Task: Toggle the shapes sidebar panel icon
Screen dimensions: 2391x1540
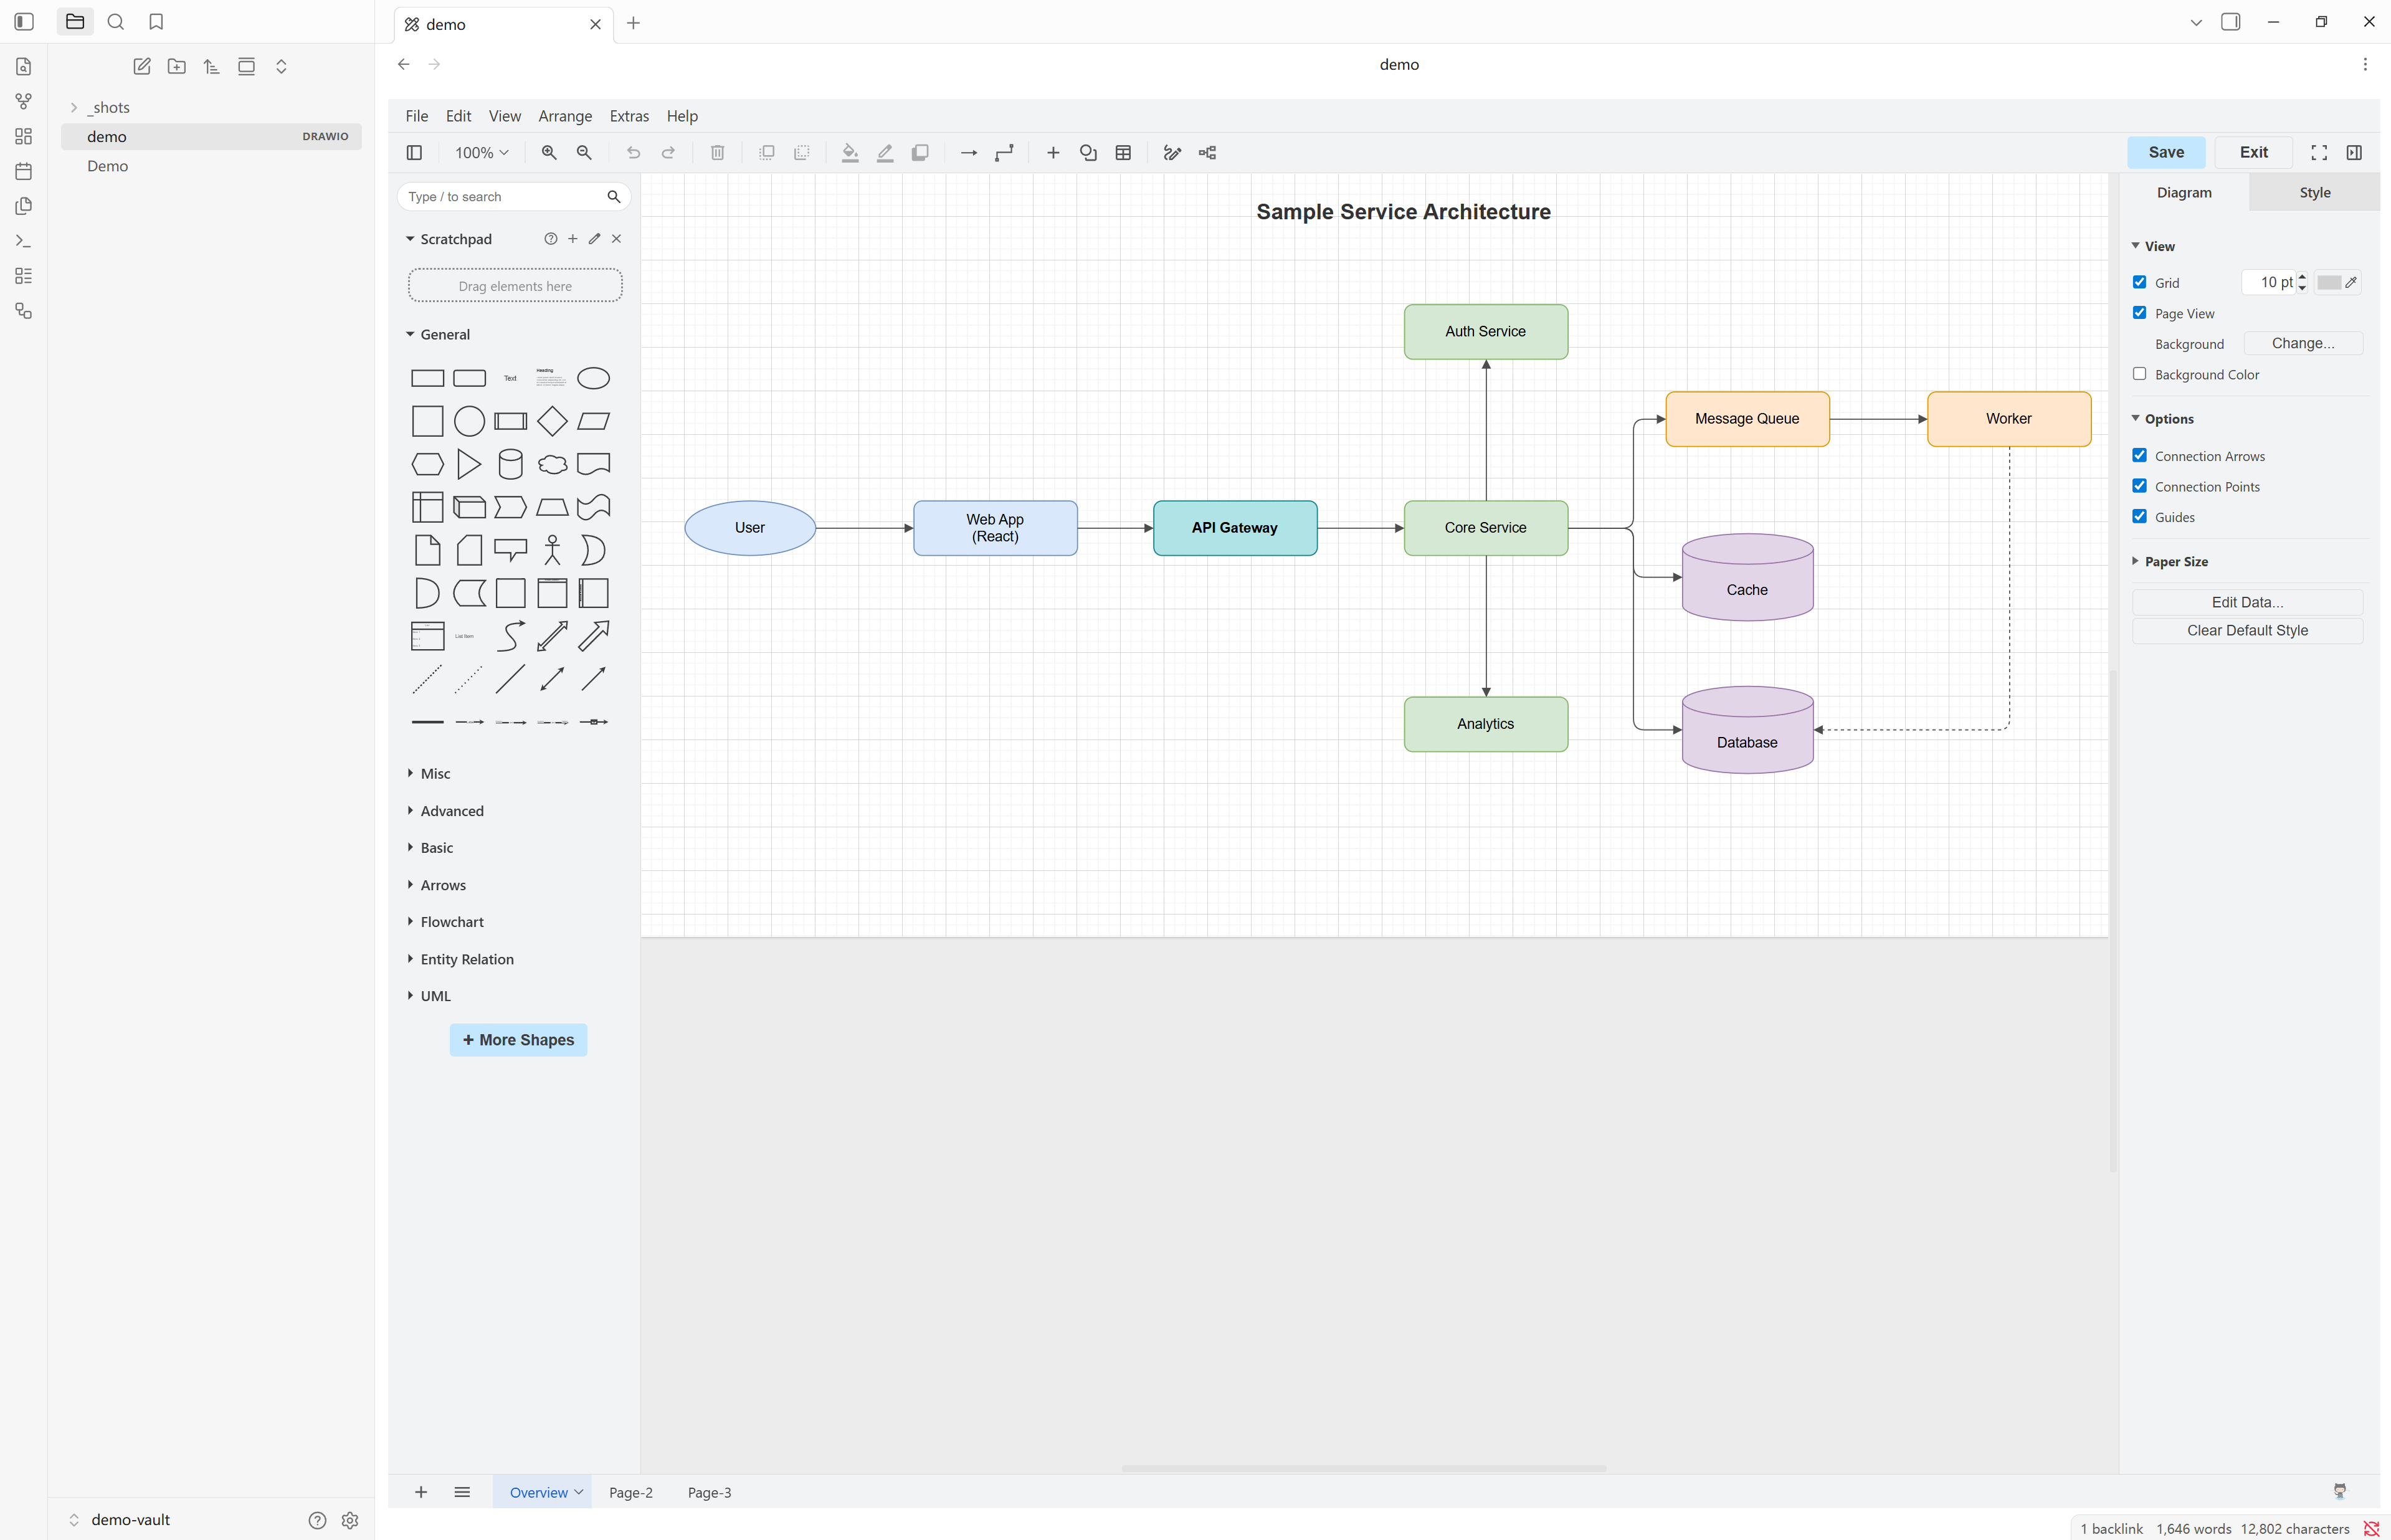Action: click(x=414, y=153)
